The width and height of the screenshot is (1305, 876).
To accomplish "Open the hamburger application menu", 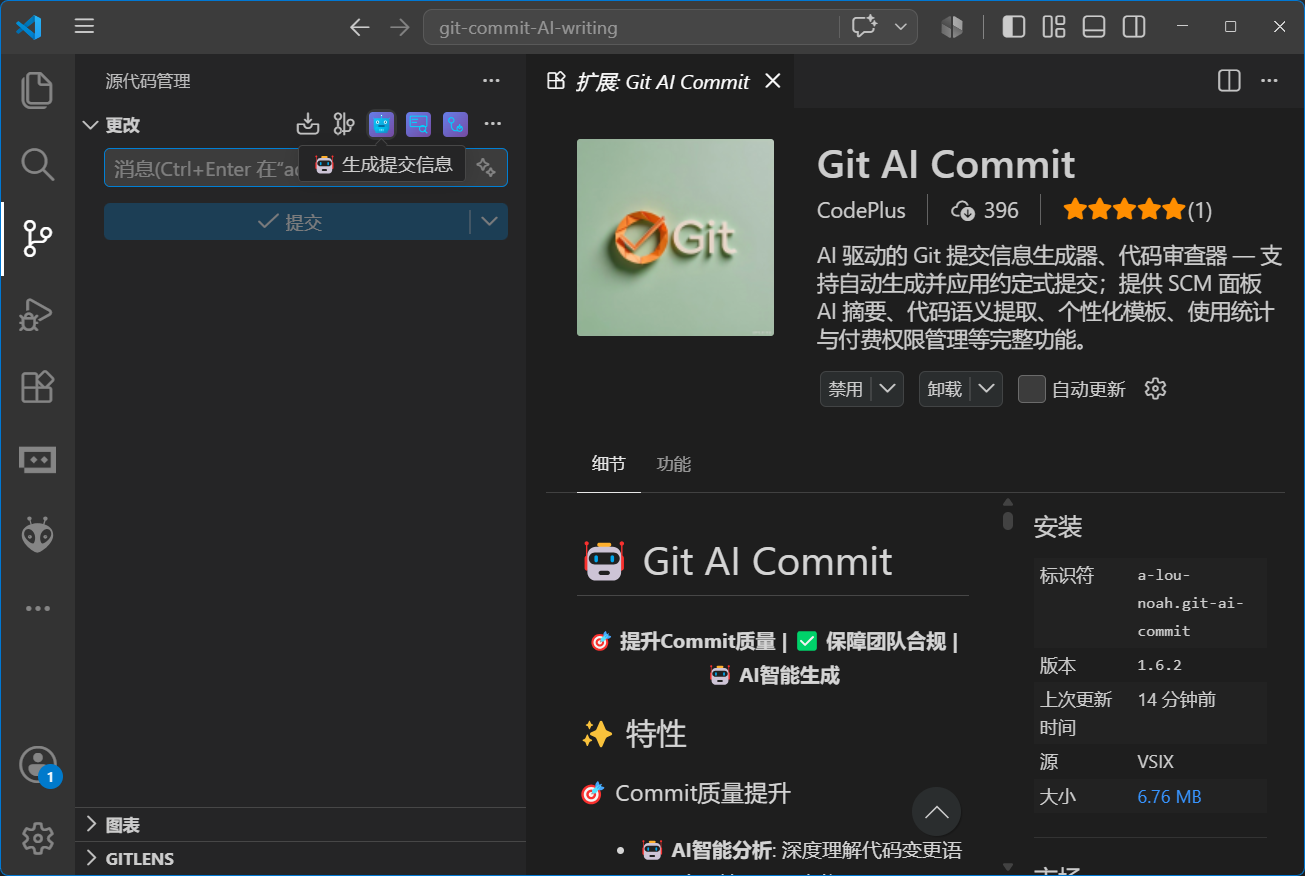I will click(85, 27).
